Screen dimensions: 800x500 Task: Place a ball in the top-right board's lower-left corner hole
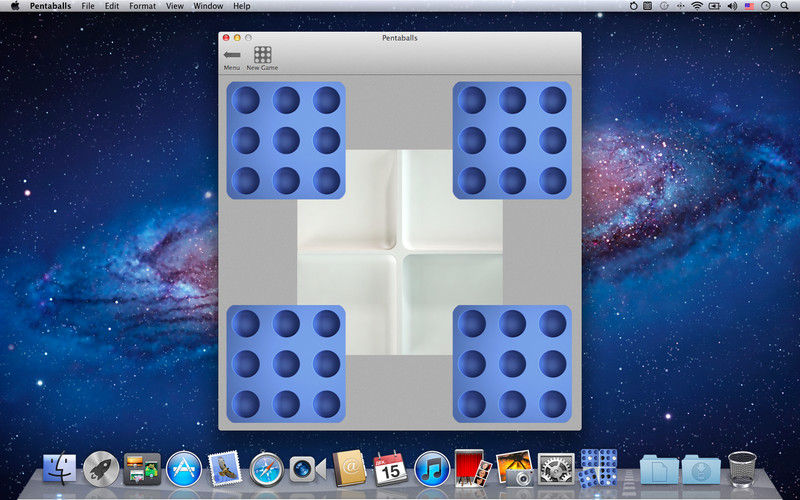[x=471, y=181]
